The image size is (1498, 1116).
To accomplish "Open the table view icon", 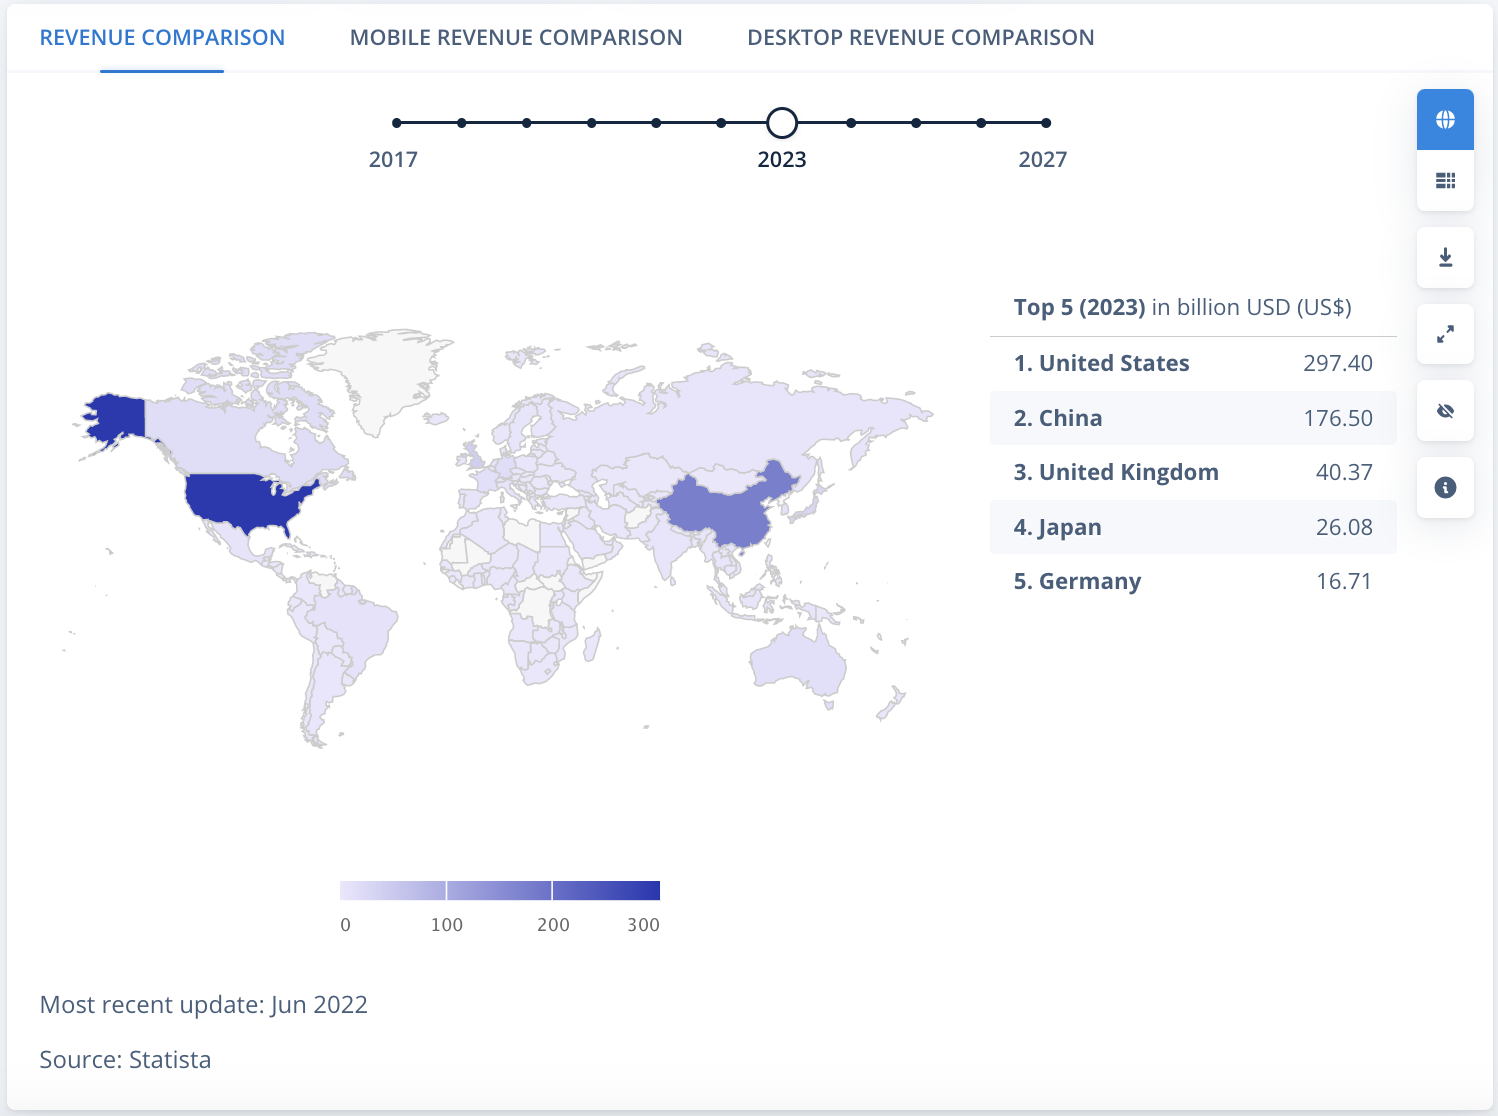I will [x=1445, y=181].
